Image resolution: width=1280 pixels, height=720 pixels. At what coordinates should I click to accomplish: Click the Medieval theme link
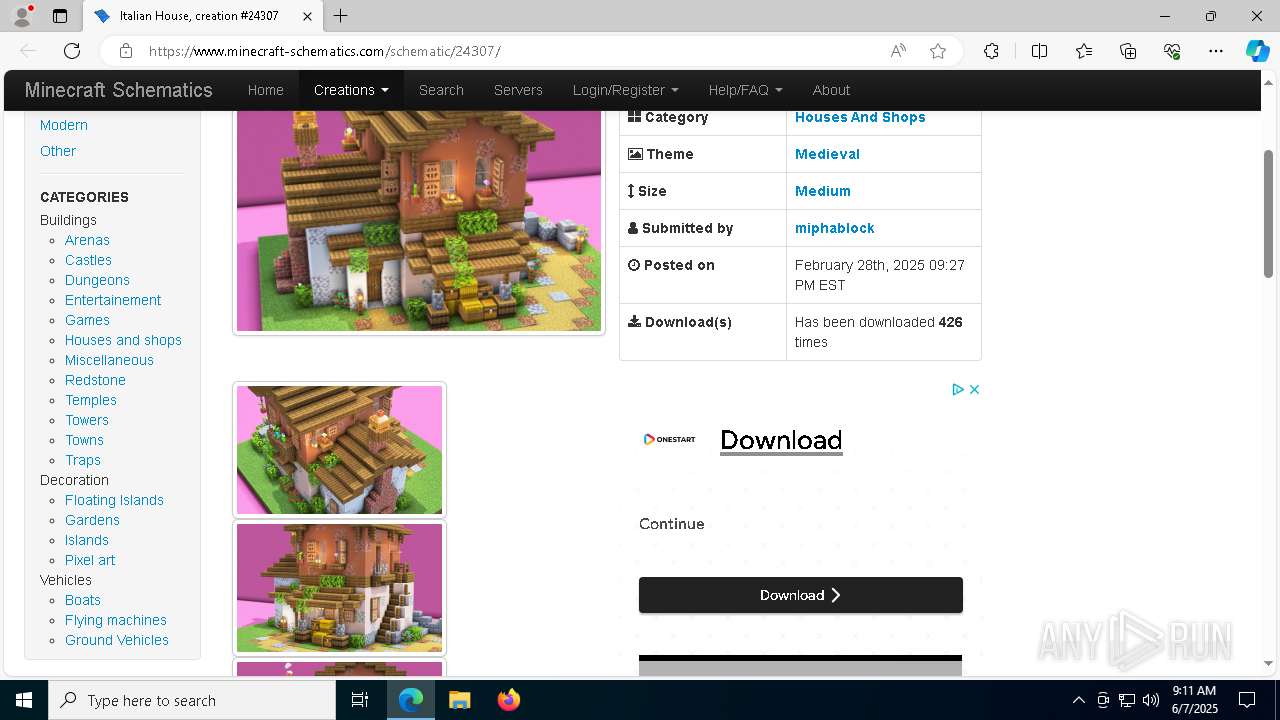pos(827,154)
